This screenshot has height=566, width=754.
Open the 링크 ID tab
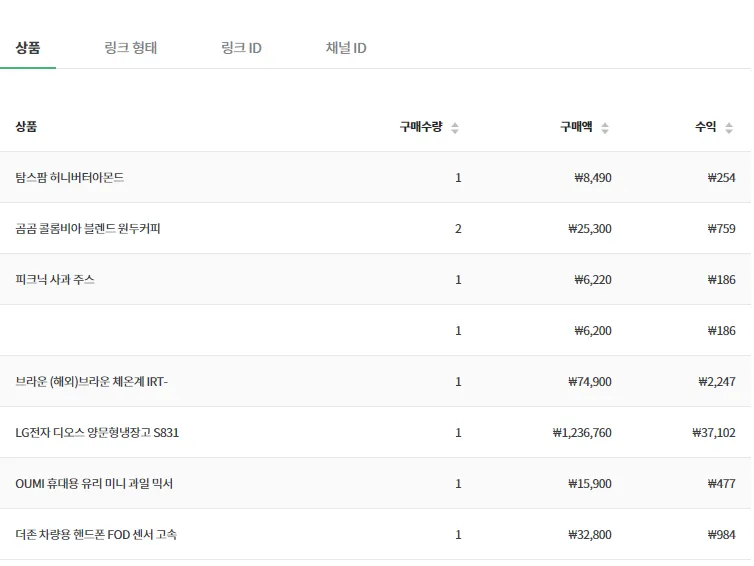(241, 48)
